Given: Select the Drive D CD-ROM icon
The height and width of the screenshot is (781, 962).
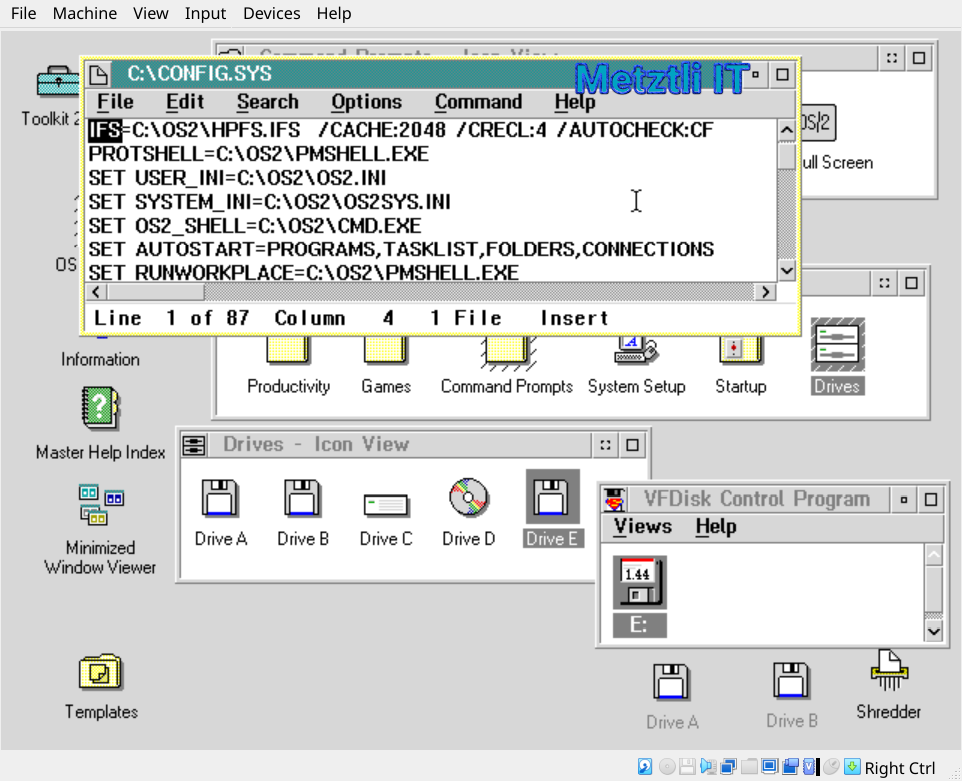Looking at the screenshot, I should click(x=469, y=497).
